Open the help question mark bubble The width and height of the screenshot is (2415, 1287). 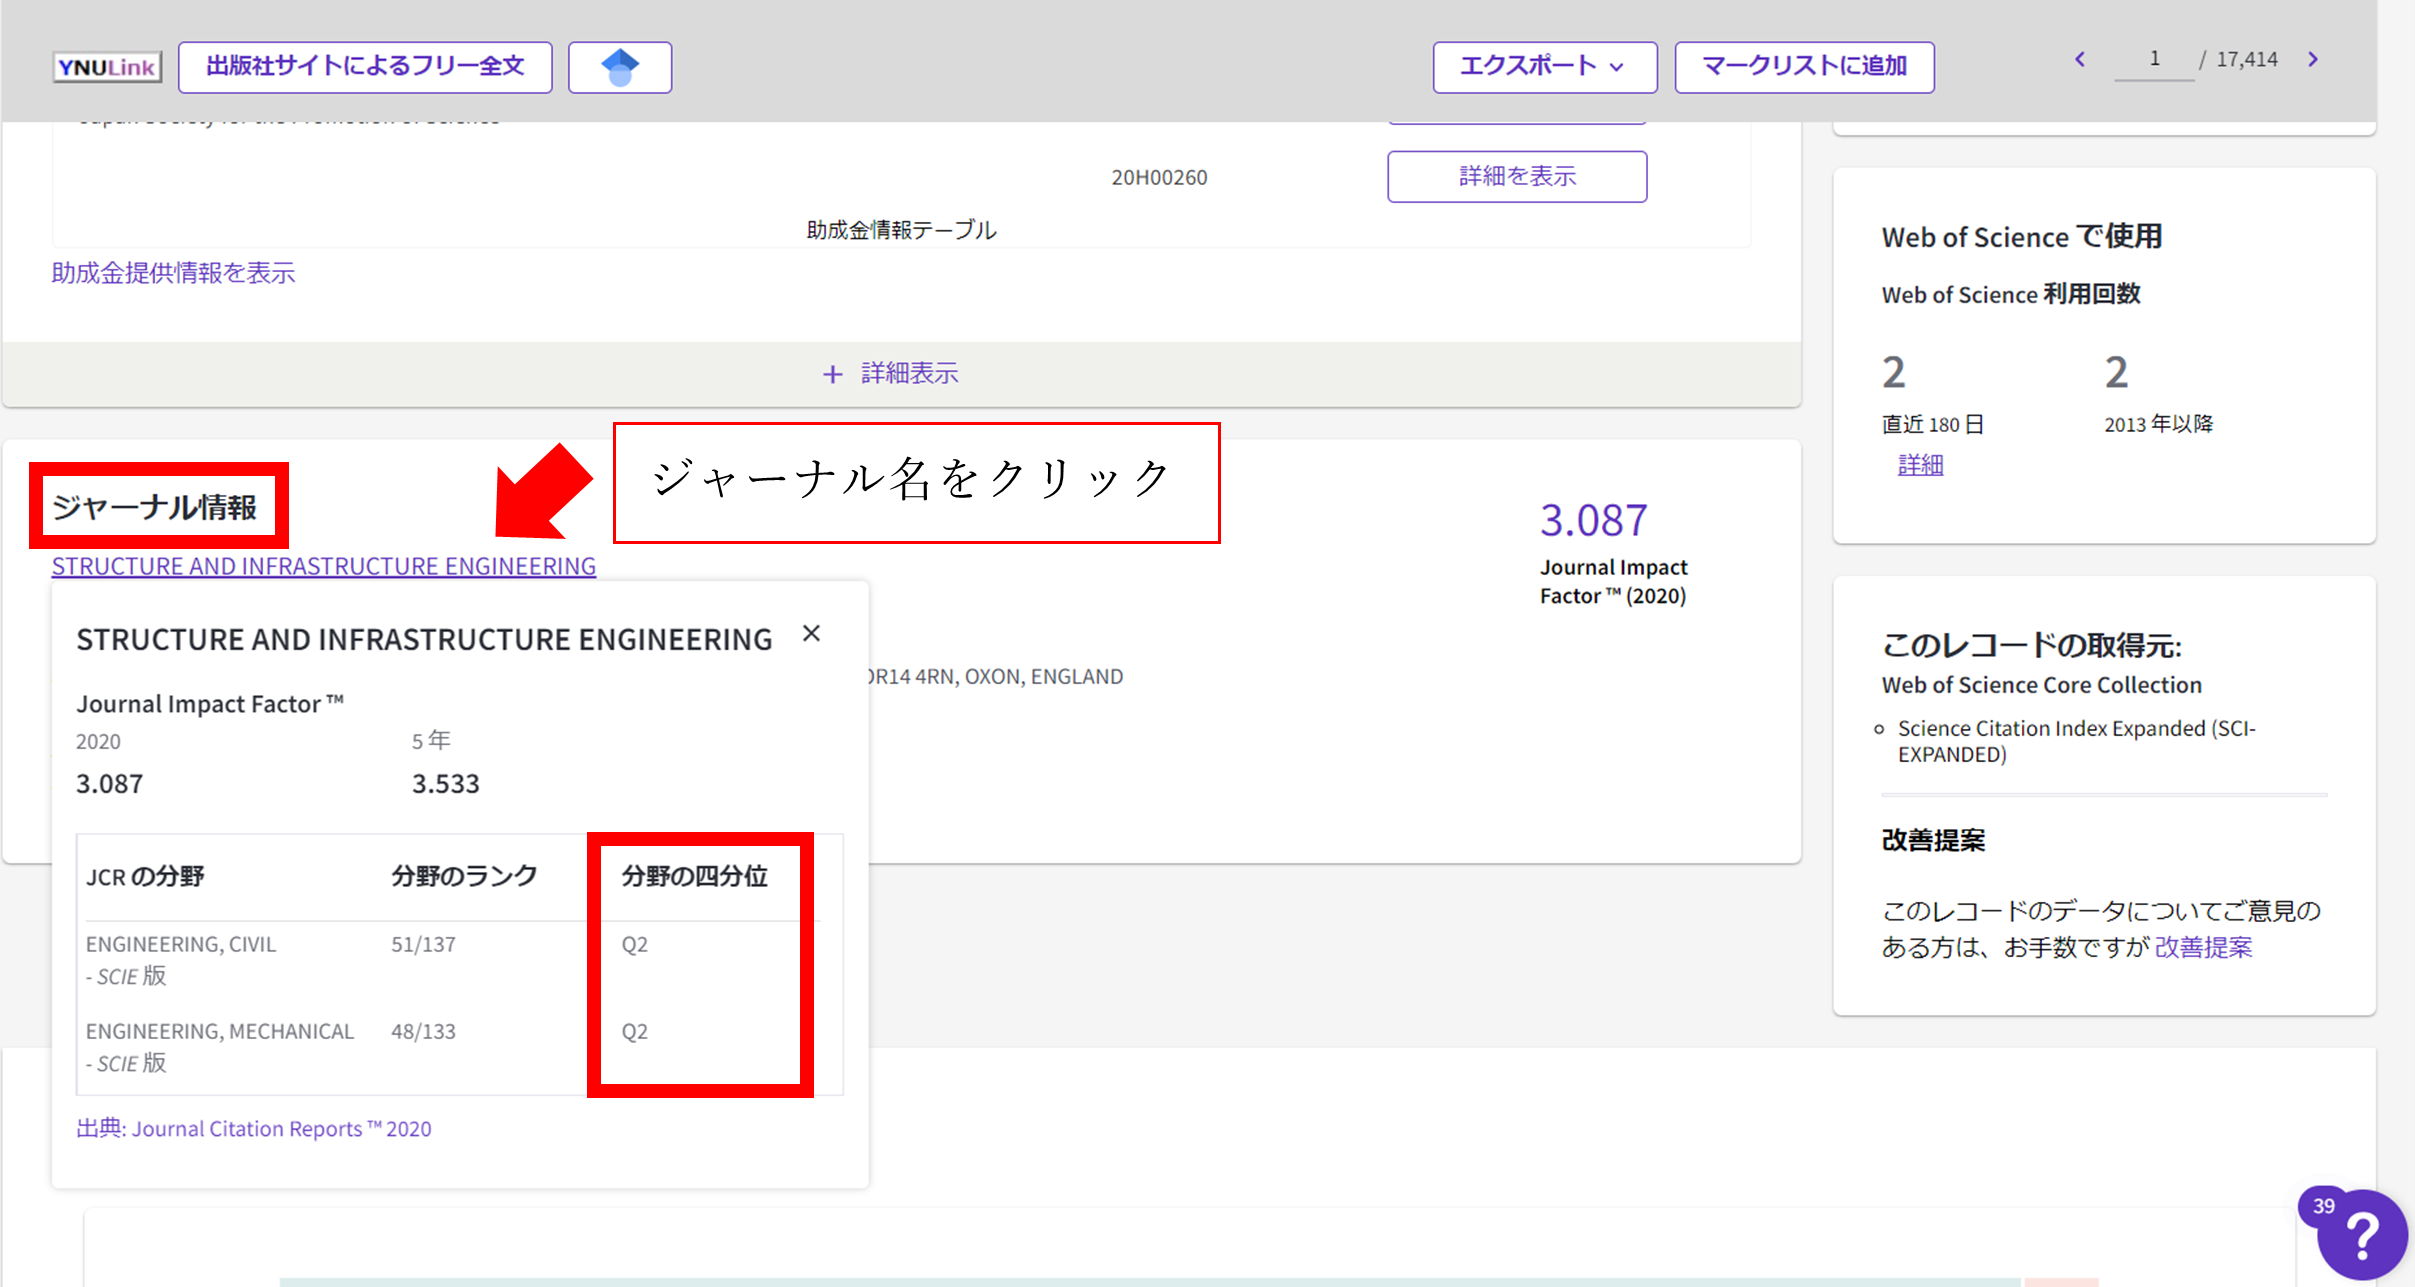(2360, 1236)
